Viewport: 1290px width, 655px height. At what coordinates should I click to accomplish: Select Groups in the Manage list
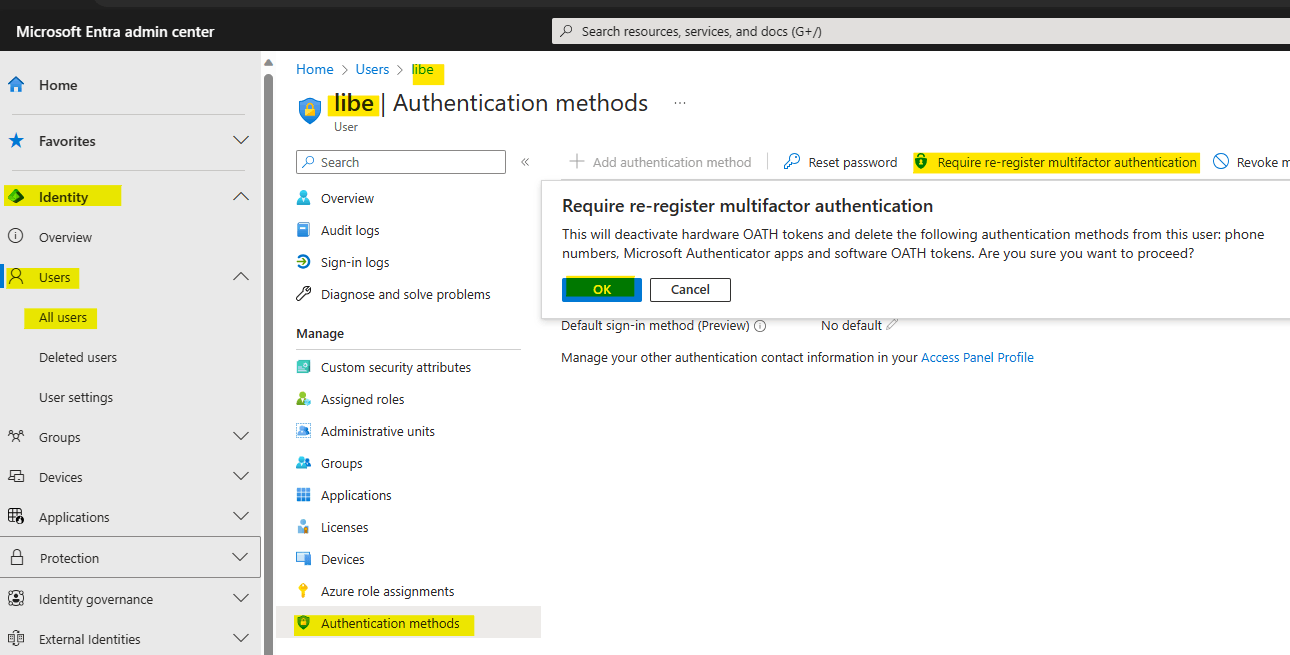click(341, 463)
